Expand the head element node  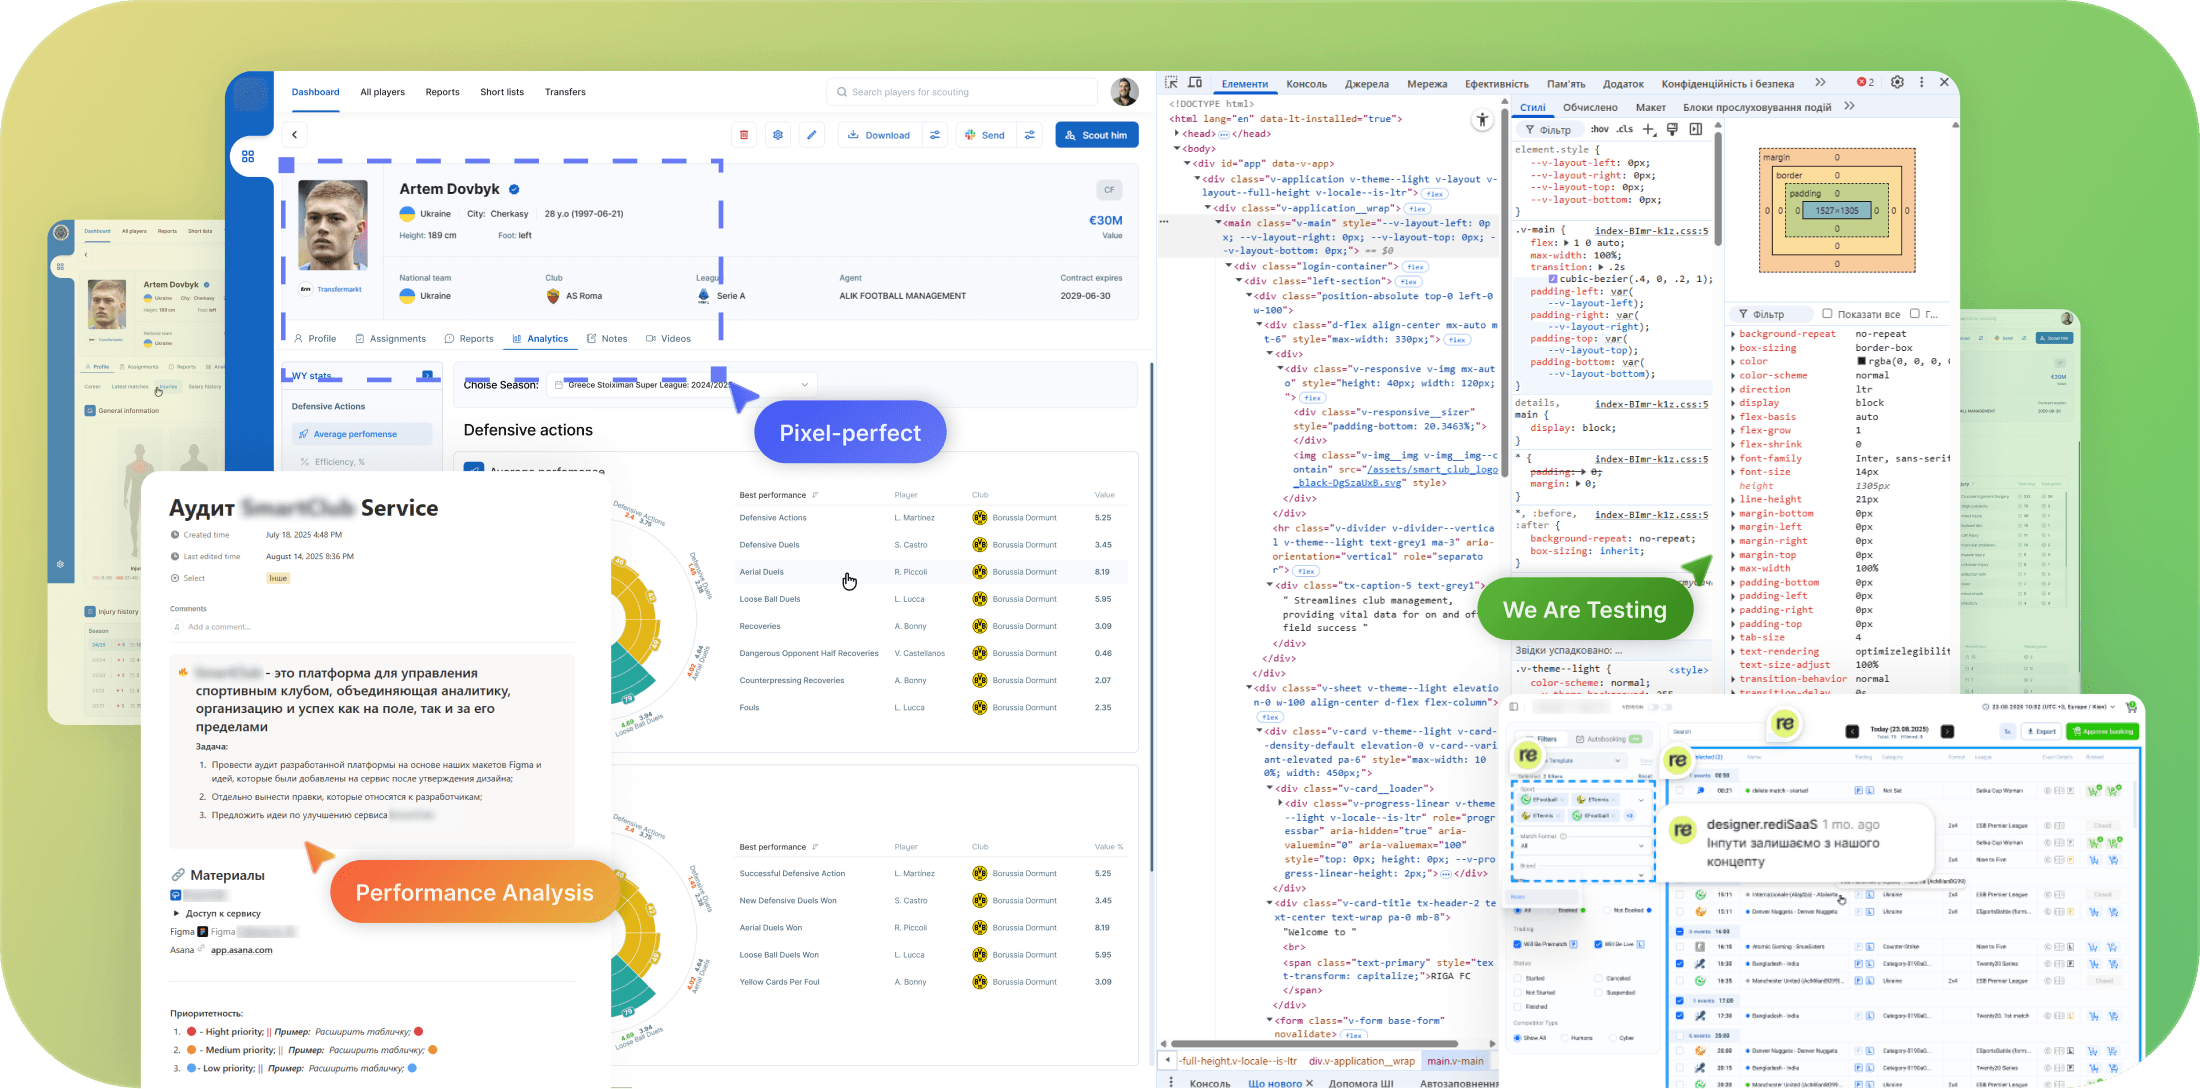click(x=1176, y=134)
